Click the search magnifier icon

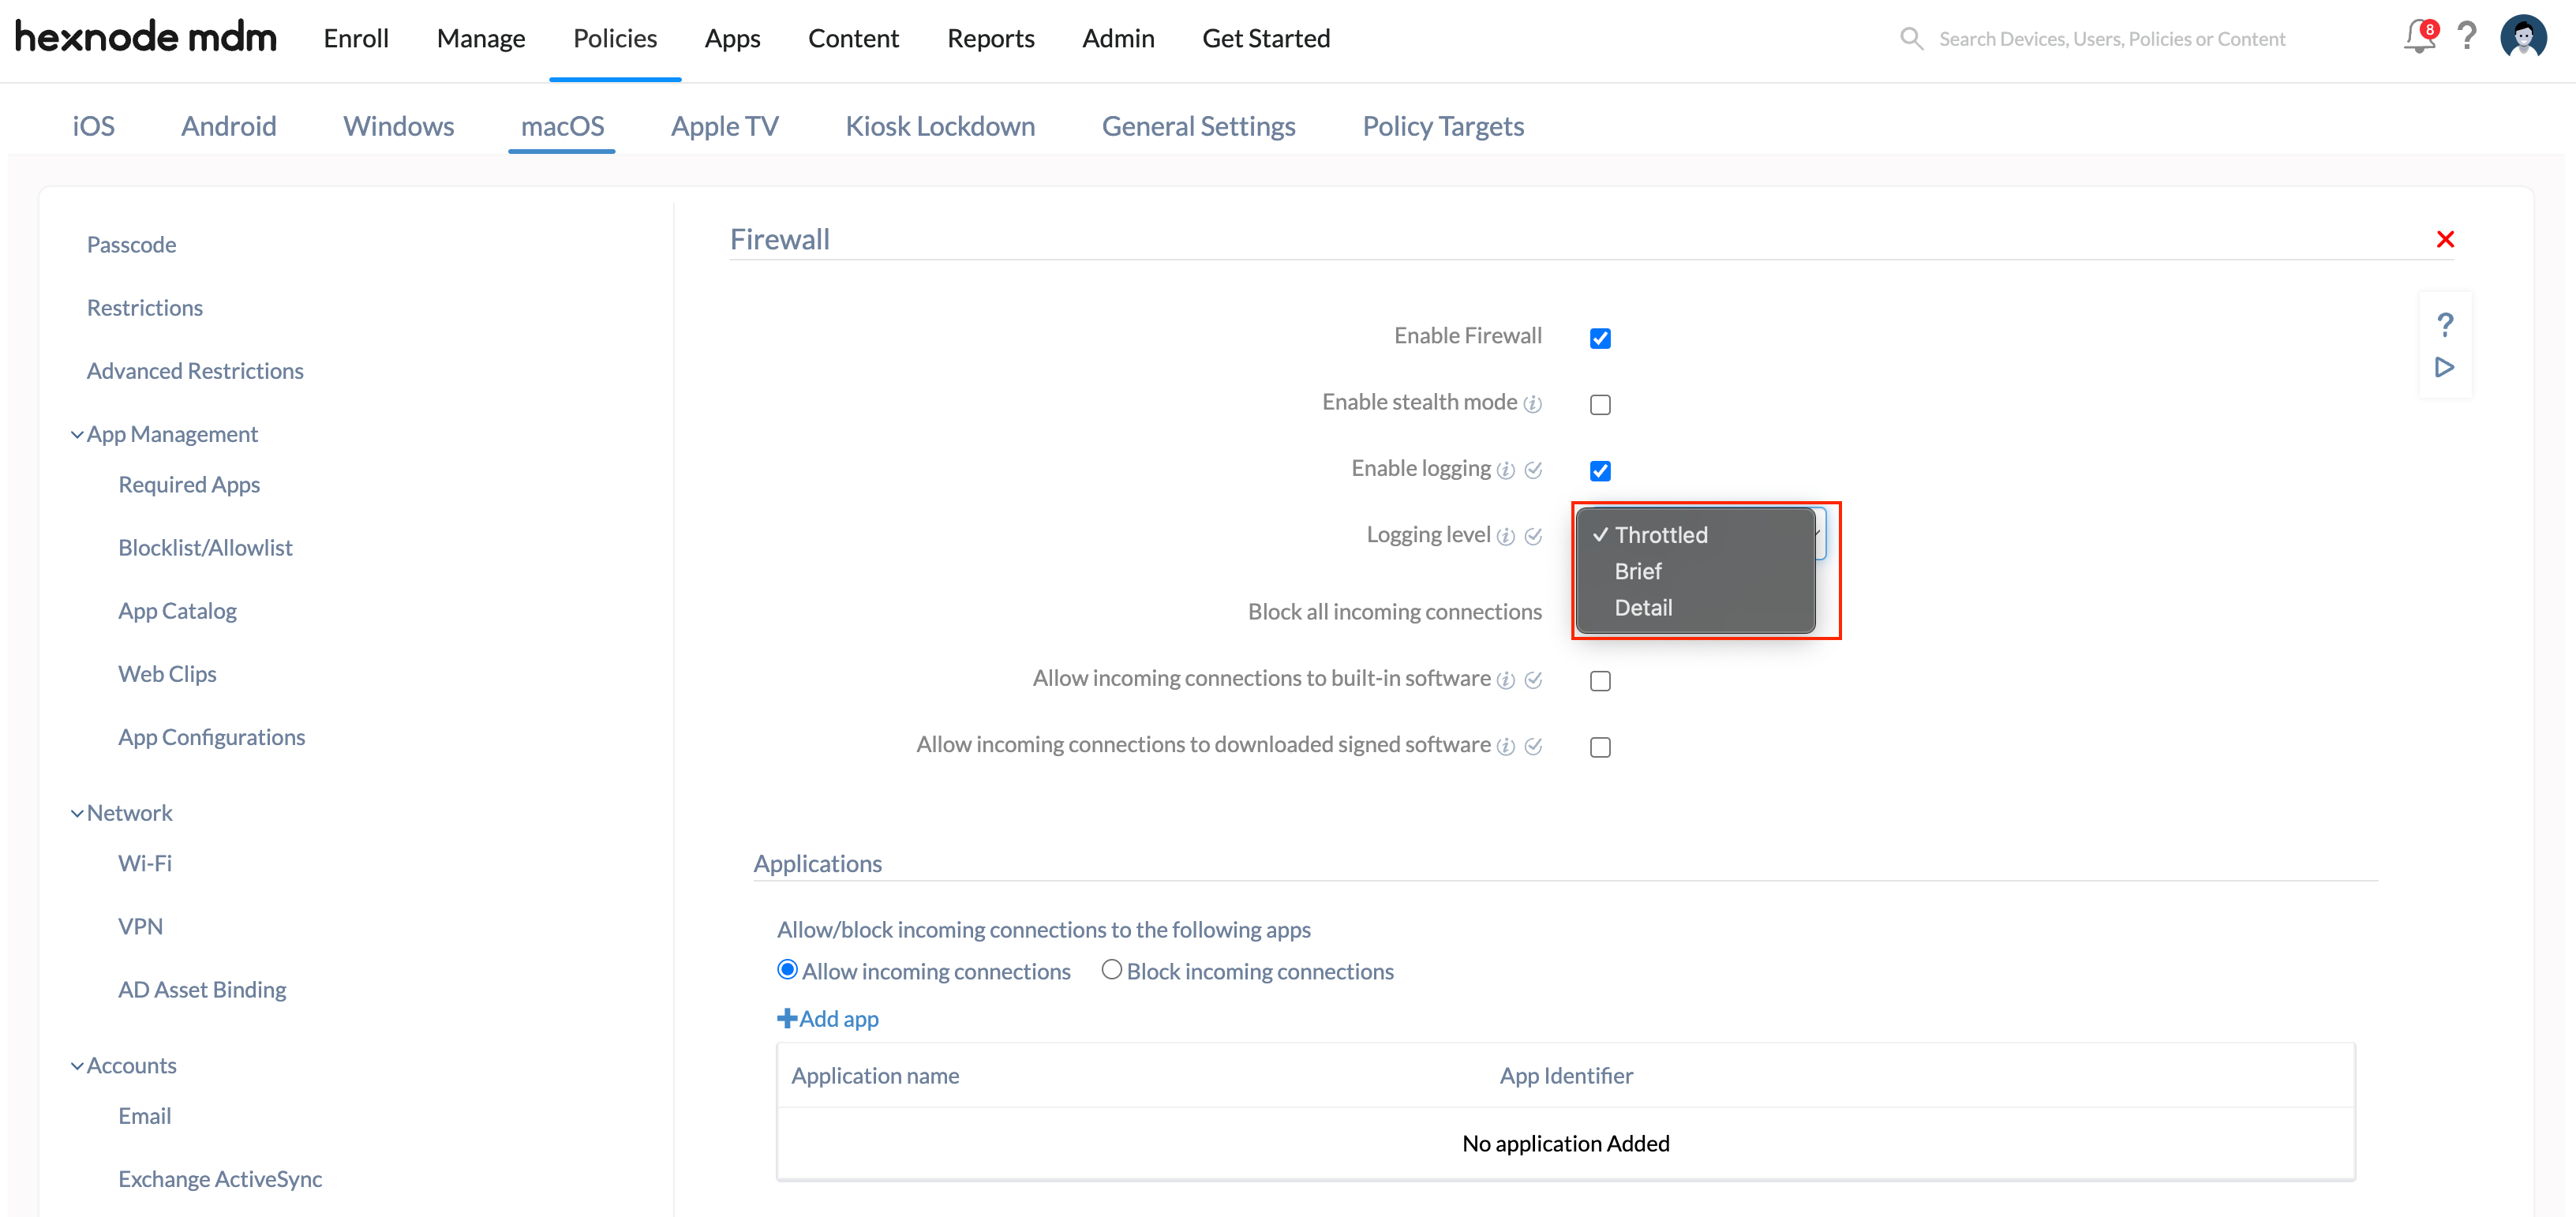tap(1911, 38)
